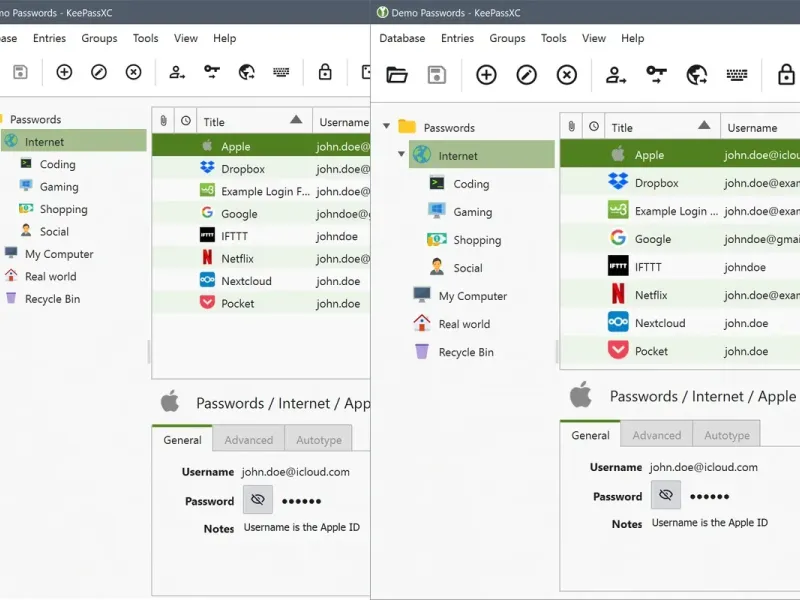Click clock column header in left window

[x=186, y=121]
